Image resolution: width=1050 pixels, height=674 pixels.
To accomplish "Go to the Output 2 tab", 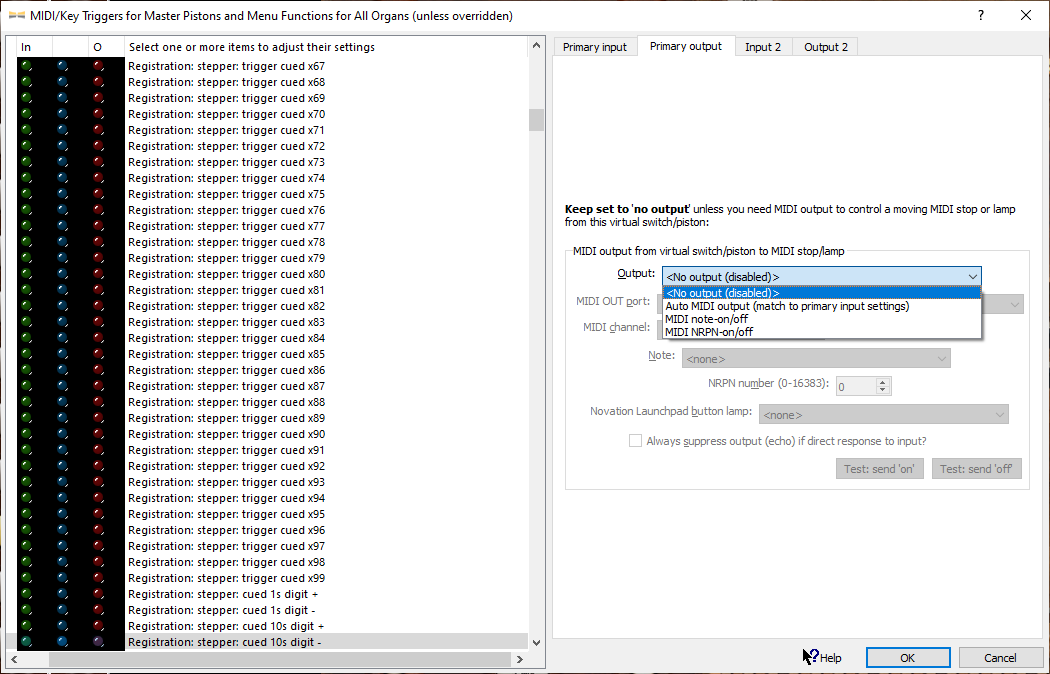I will [x=826, y=47].
